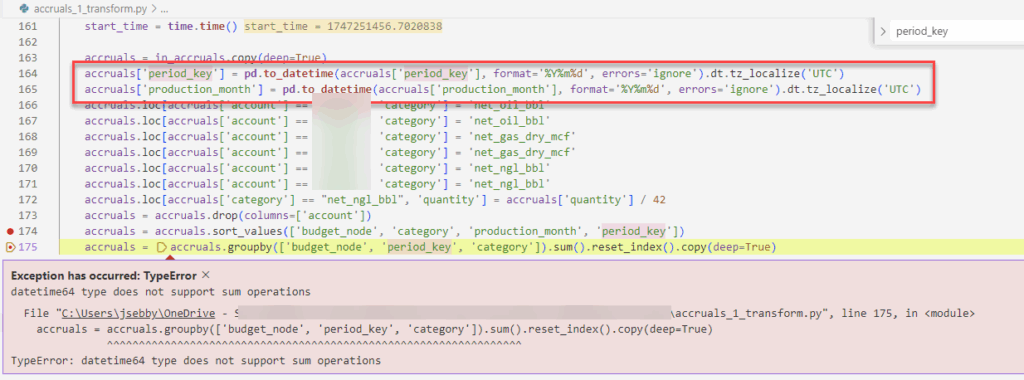Click line number 168 in gutter
The image size is (1024, 380).
[28, 136]
